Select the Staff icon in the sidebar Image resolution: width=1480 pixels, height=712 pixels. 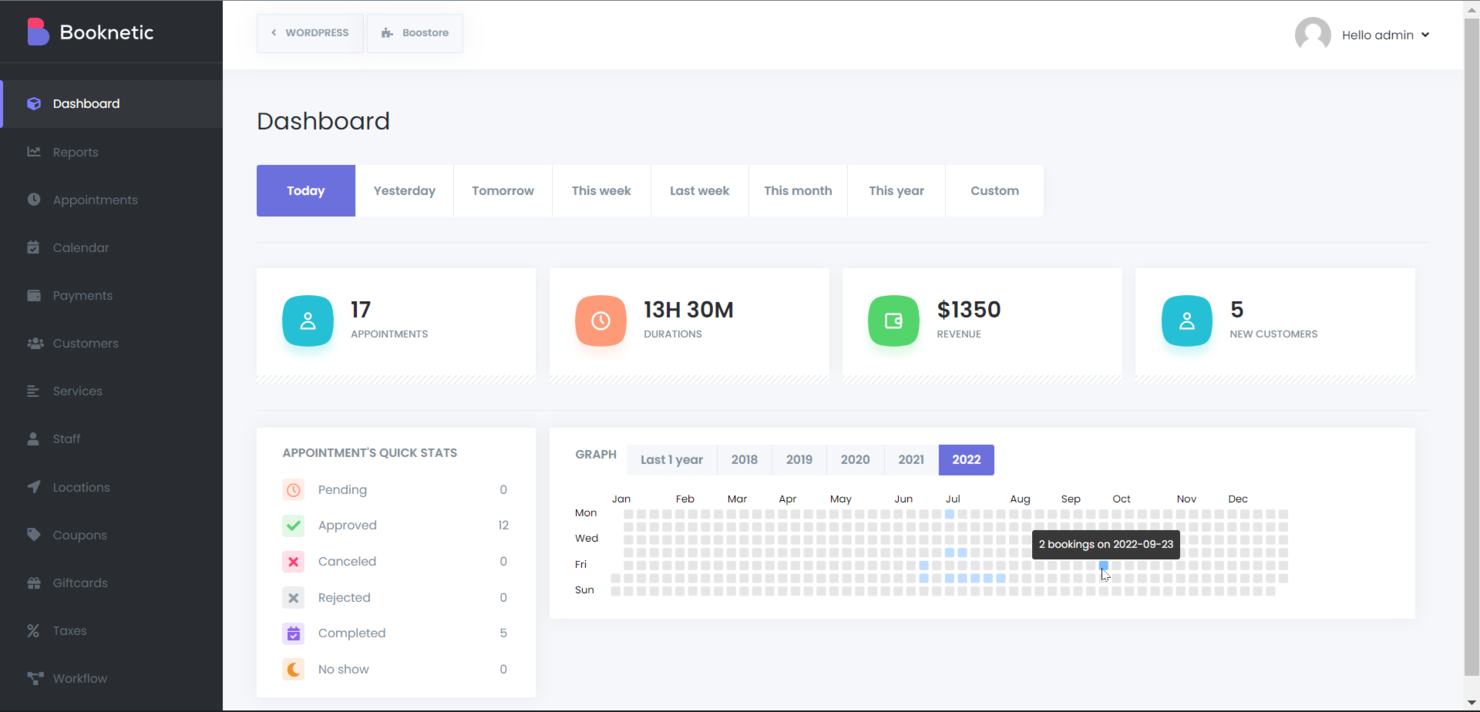pos(34,438)
